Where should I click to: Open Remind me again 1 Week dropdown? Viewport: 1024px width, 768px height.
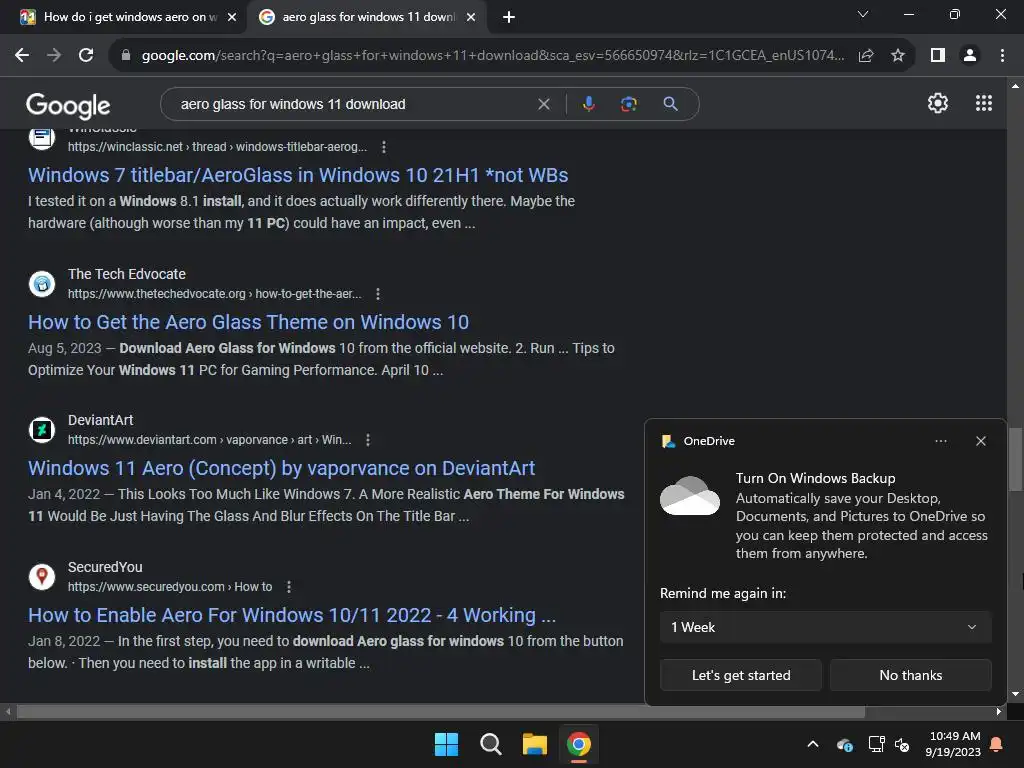tap(825, 627)
